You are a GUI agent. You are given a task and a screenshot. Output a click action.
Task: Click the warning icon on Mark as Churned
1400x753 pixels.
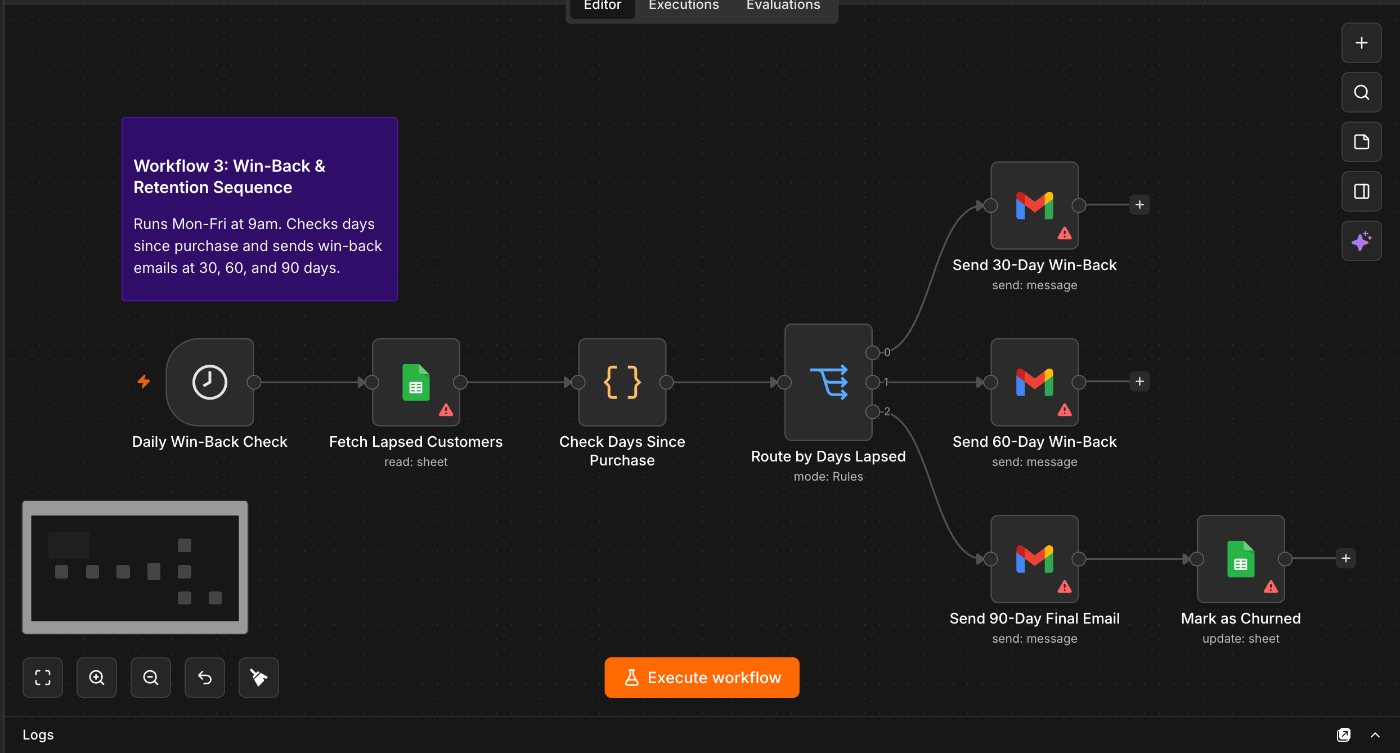click(x=1271, y=587)
